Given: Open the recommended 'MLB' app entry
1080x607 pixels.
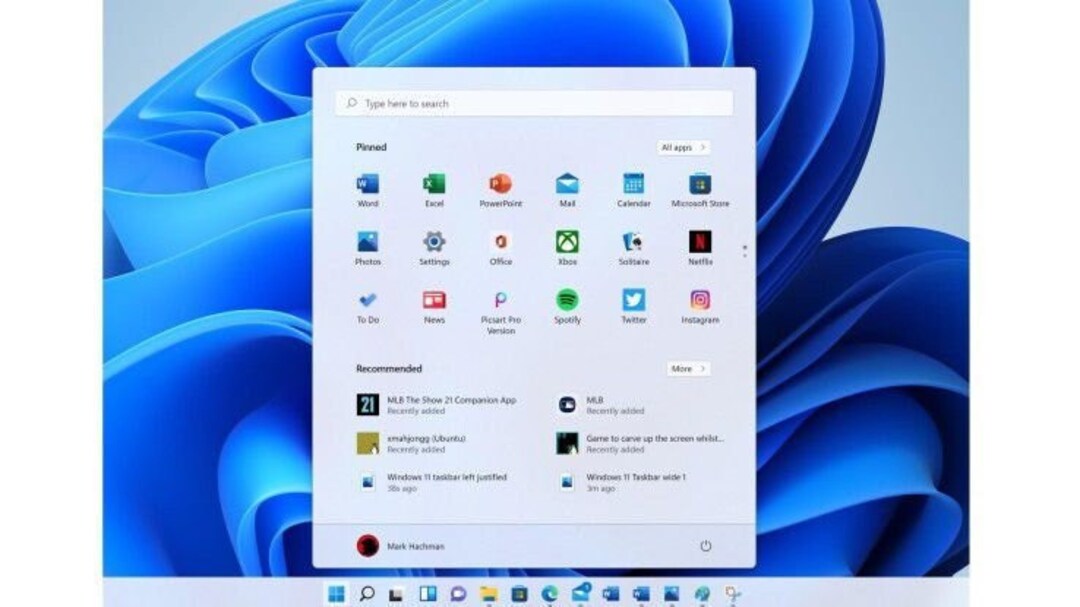Looking at the screenshot, I should [601, 405].
